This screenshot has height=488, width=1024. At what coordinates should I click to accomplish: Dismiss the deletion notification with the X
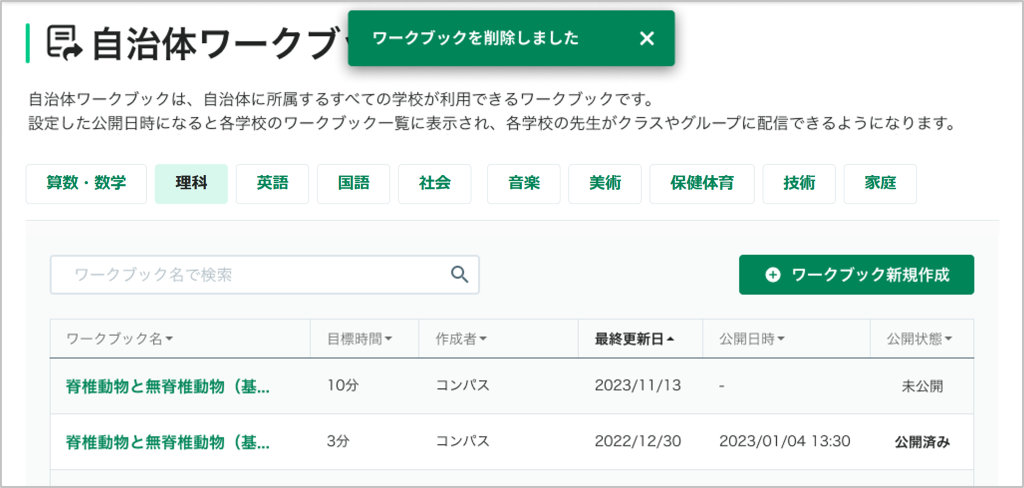647,39
